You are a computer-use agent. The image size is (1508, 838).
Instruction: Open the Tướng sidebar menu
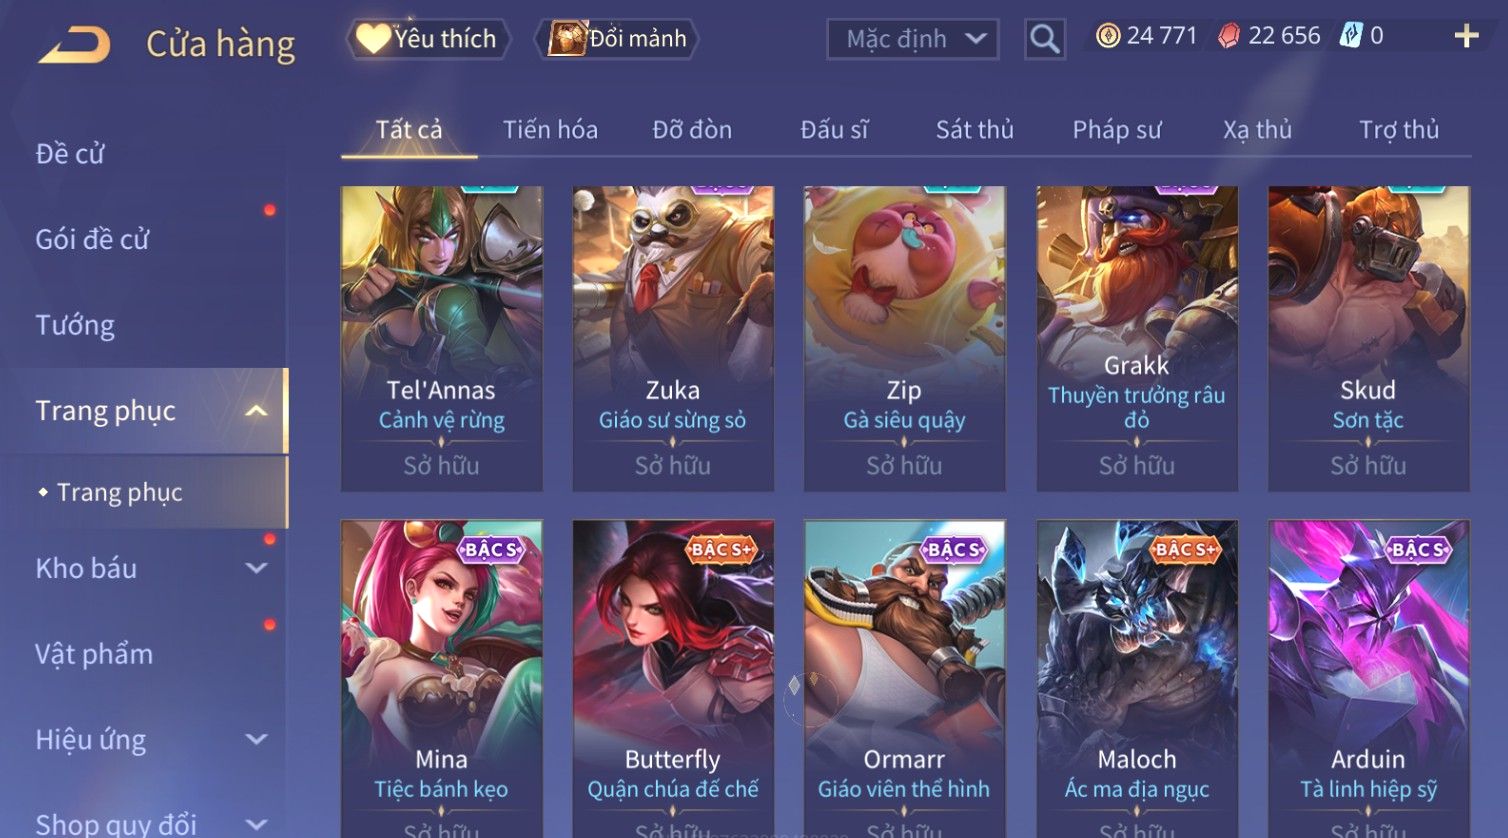tap(75, 325)
